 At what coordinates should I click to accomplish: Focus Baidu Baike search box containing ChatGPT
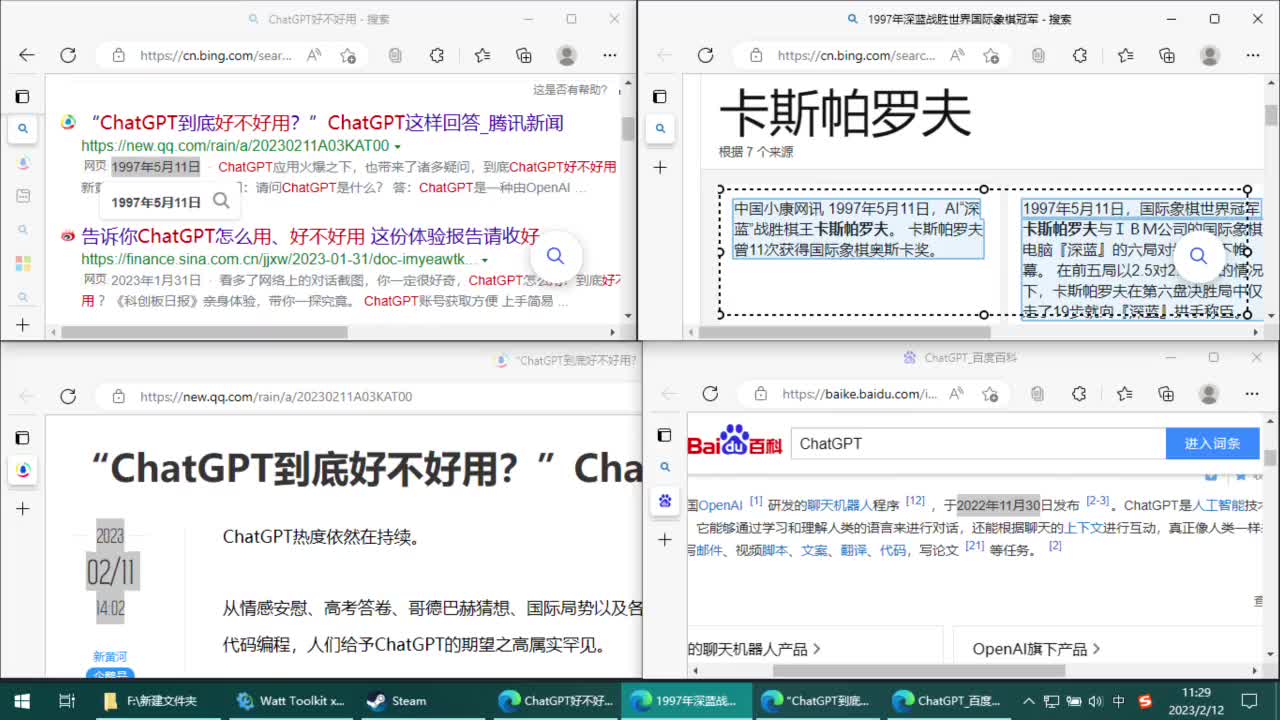(978, 444)
